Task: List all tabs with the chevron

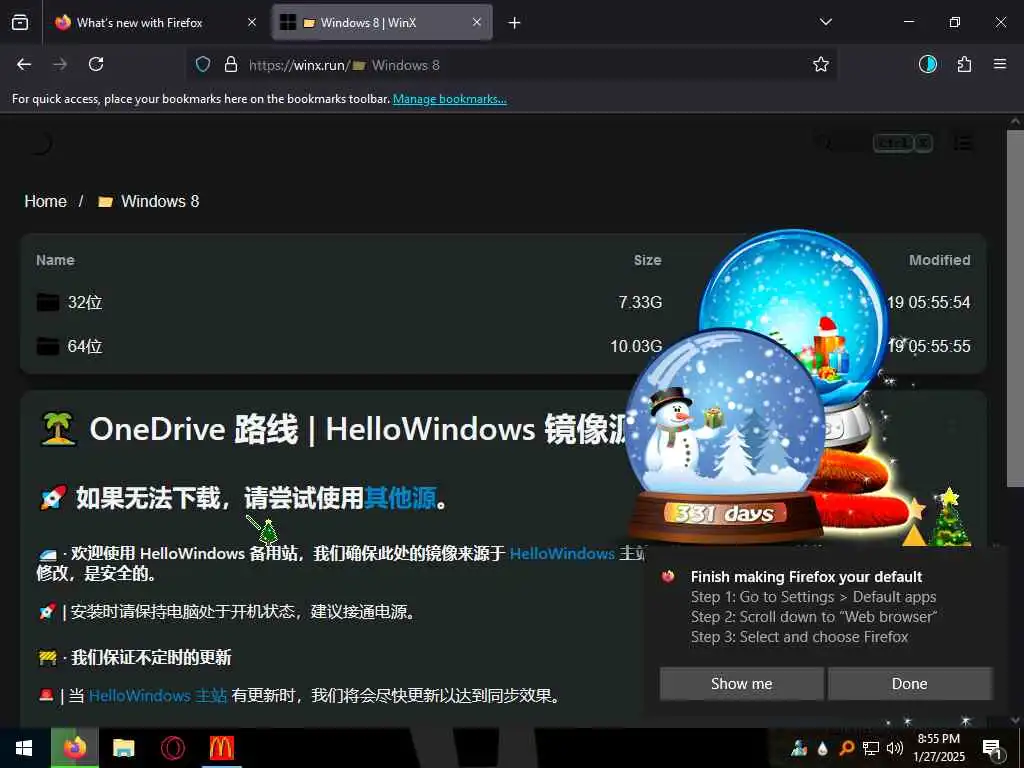Action: pos(825,22)
